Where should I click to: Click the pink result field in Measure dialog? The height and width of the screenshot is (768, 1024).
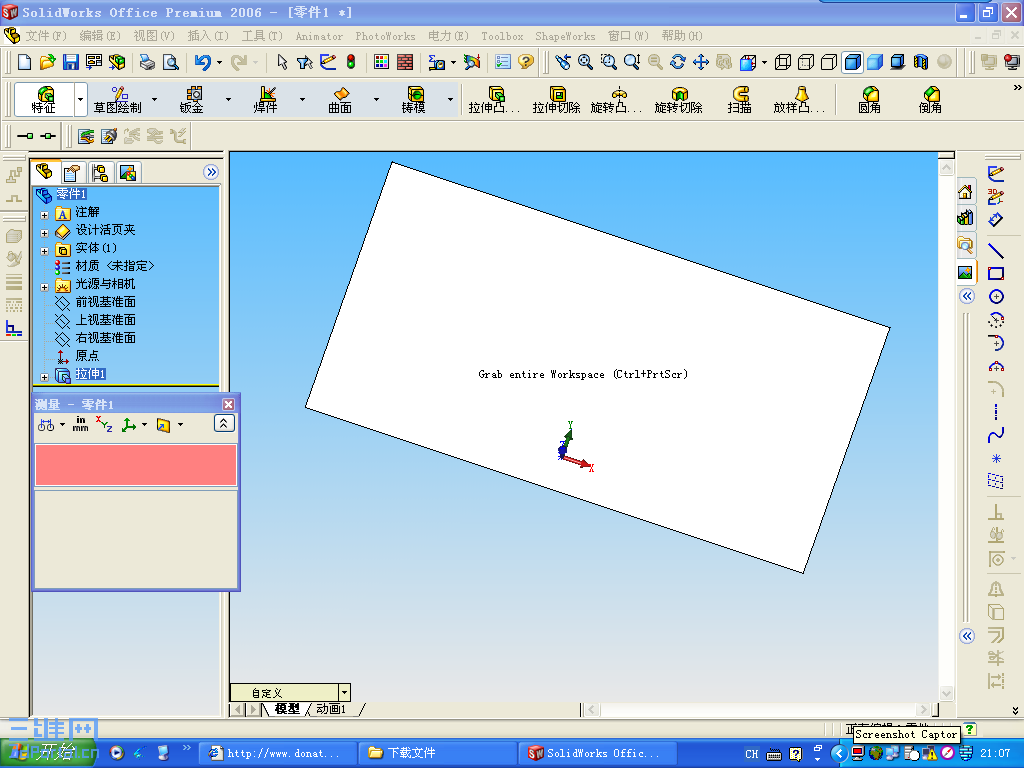click(135, 465)
